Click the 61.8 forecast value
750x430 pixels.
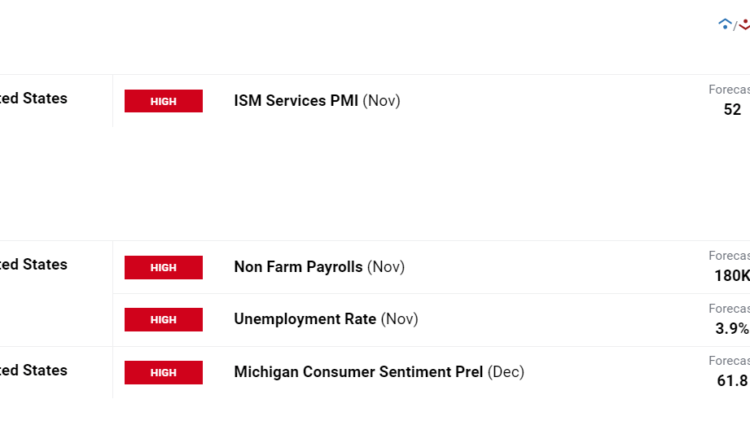click(732, 381)
